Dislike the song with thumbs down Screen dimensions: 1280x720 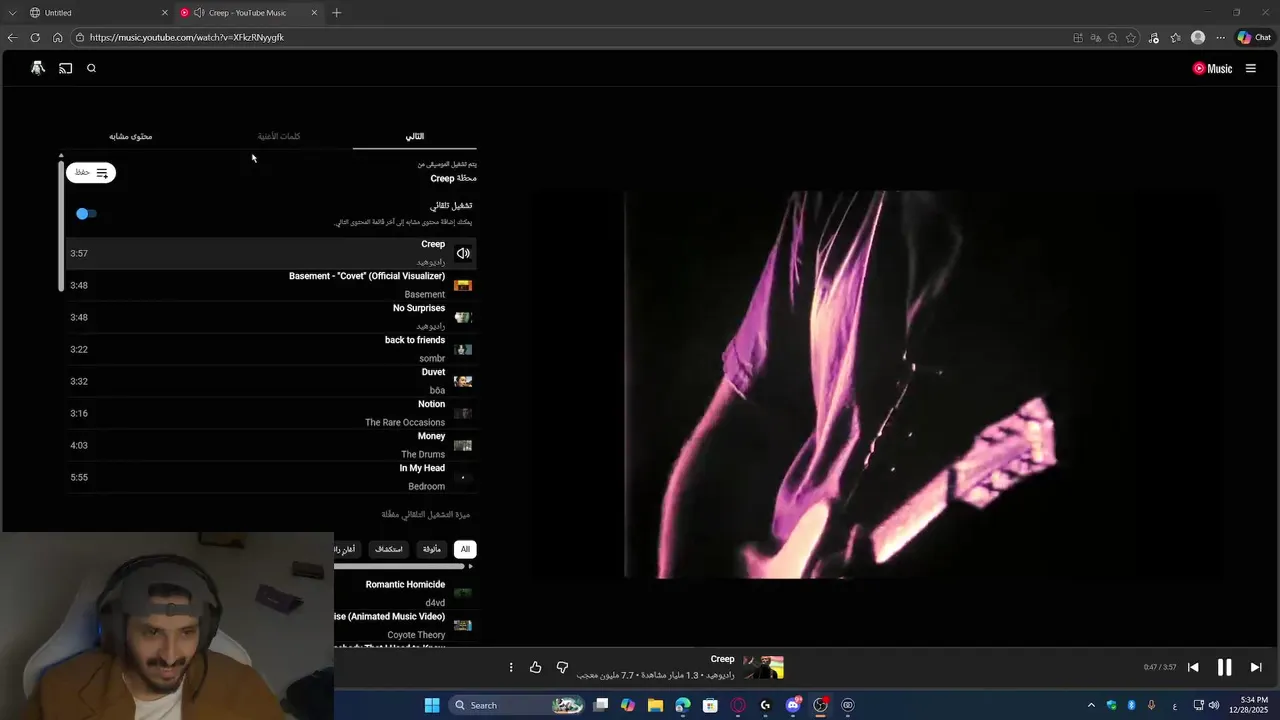[x=562, y=667]
